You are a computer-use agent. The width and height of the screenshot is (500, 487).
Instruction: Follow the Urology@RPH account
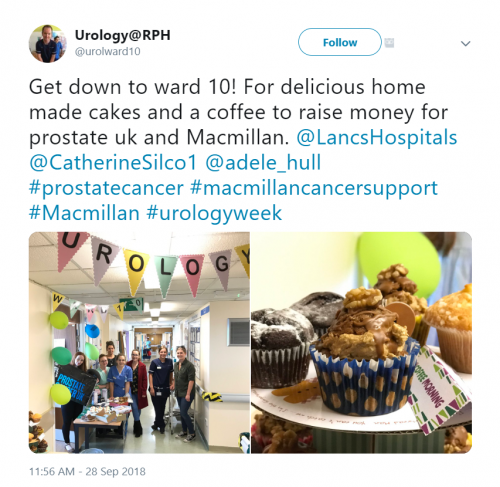[x=340, y=42]
